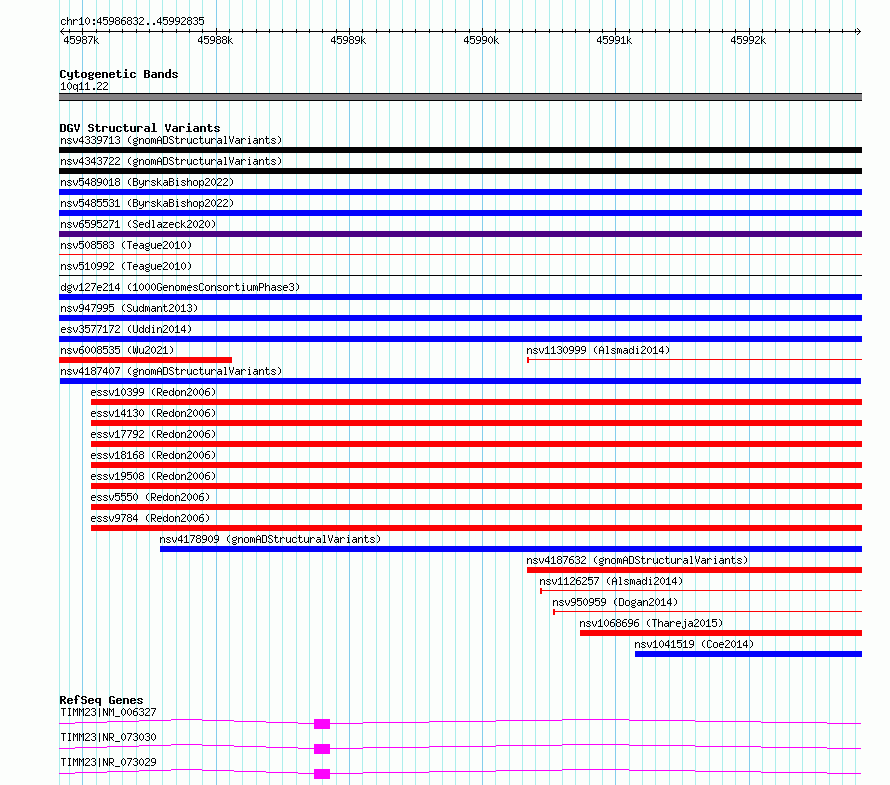
Task: Select nsv508583 (Teague2010) label
Action: click(126, 245)
